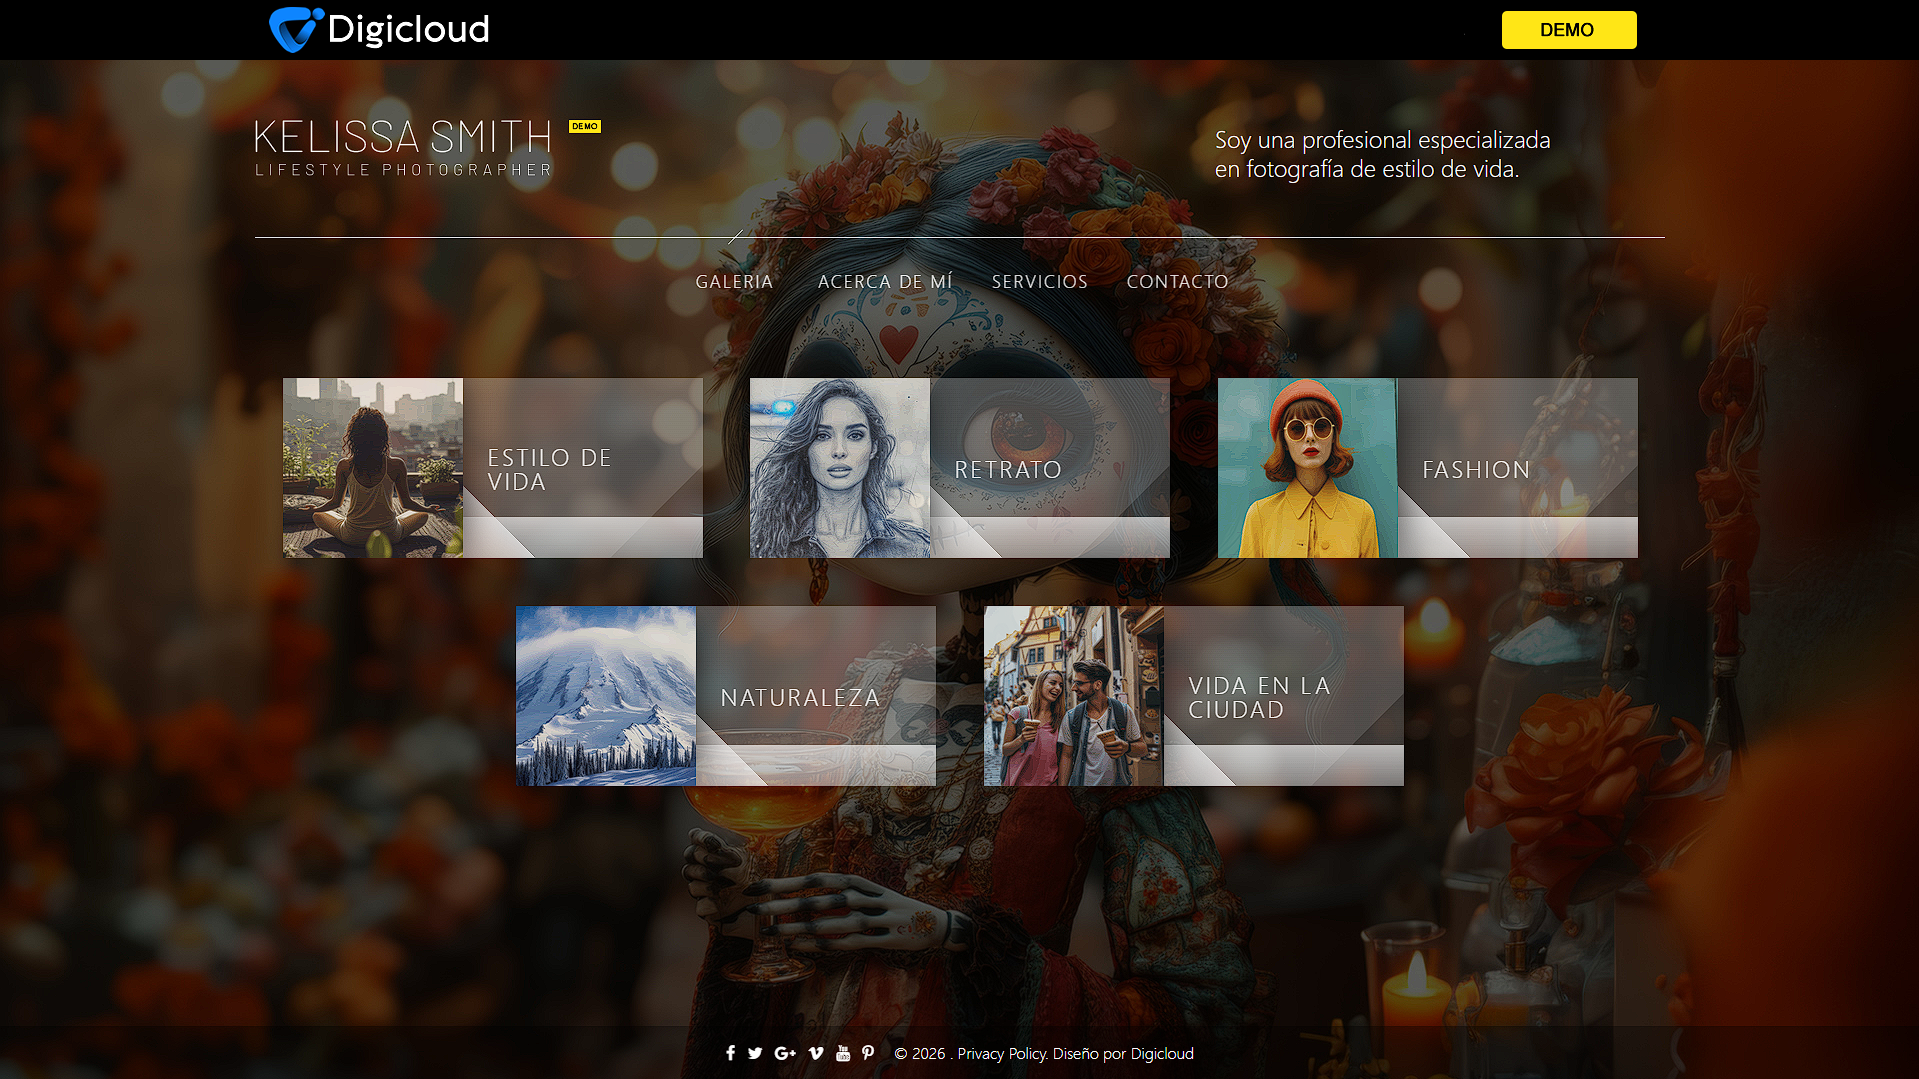Click the Kelissa Smith site title
The image size is (1919, 1079).
coord(403,138)
